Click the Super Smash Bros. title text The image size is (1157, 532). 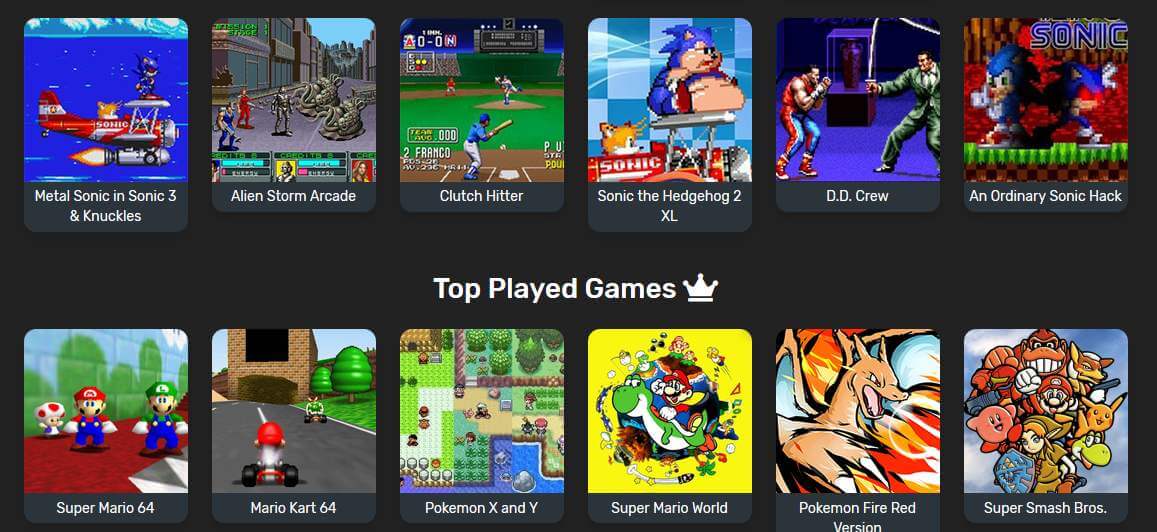(1046, 508)
